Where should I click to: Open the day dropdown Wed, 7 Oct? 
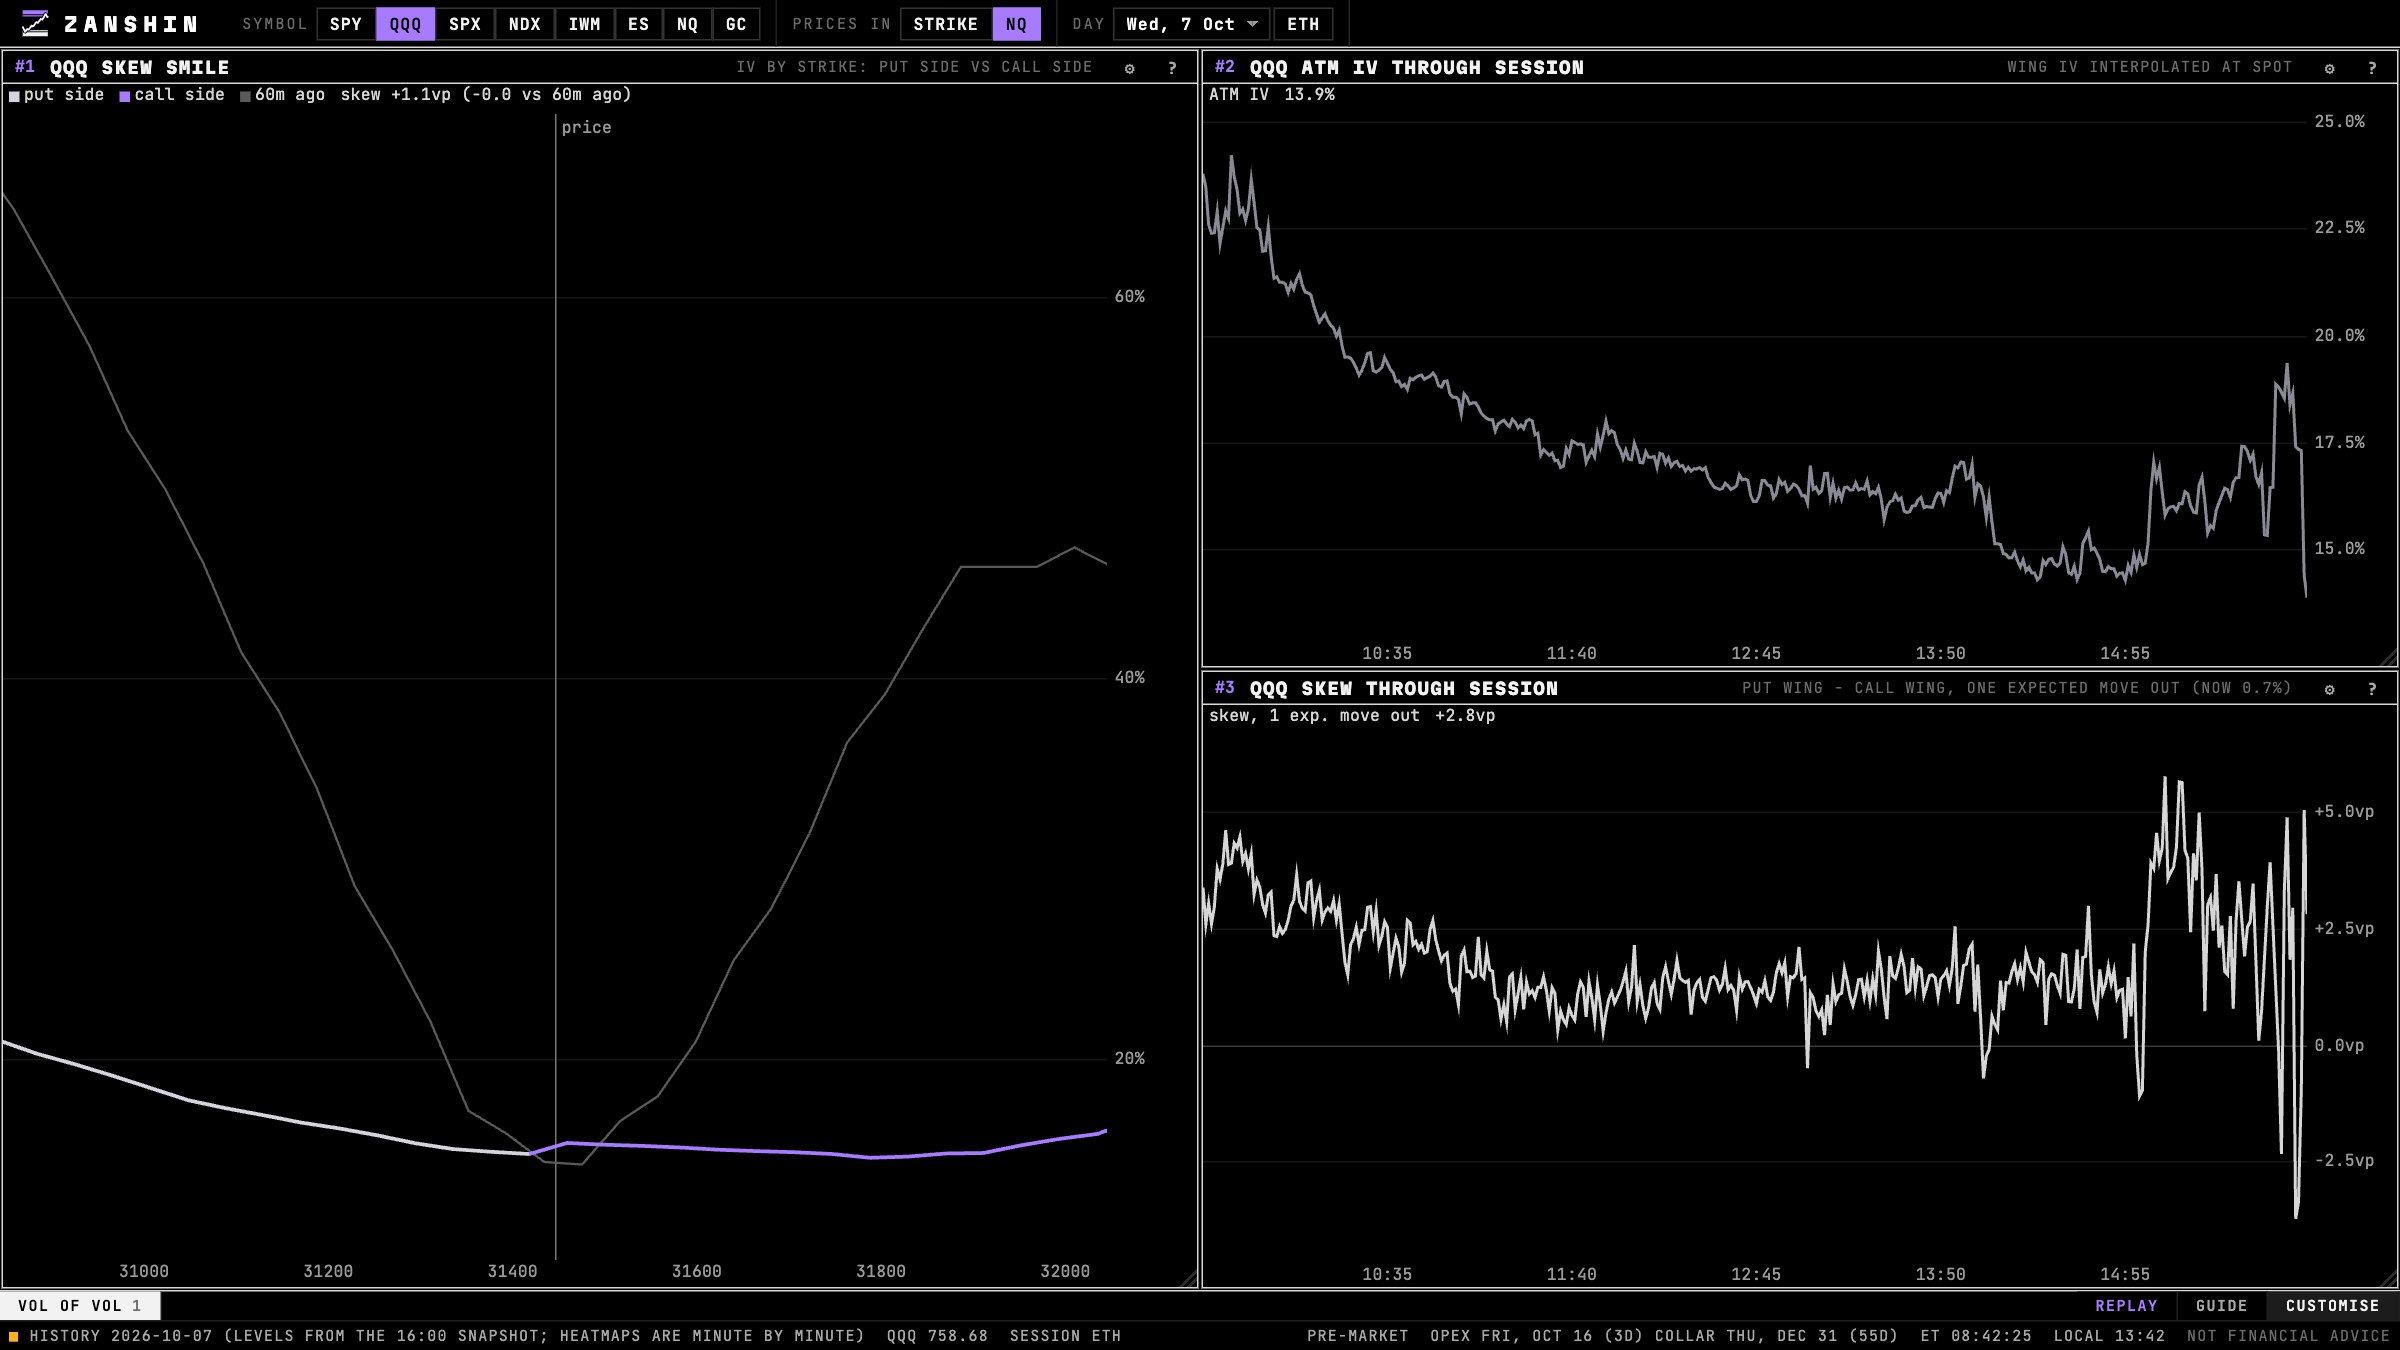click(1192, 24)
